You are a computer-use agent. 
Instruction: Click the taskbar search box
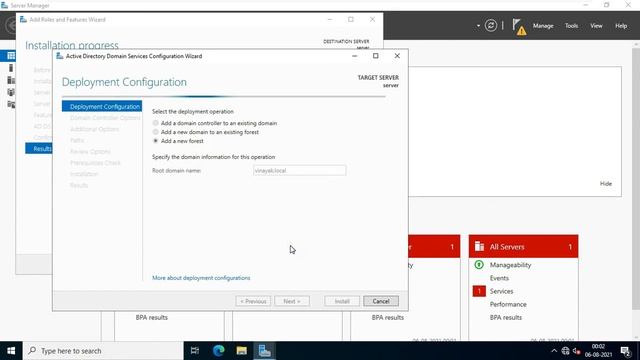(103, 351)
